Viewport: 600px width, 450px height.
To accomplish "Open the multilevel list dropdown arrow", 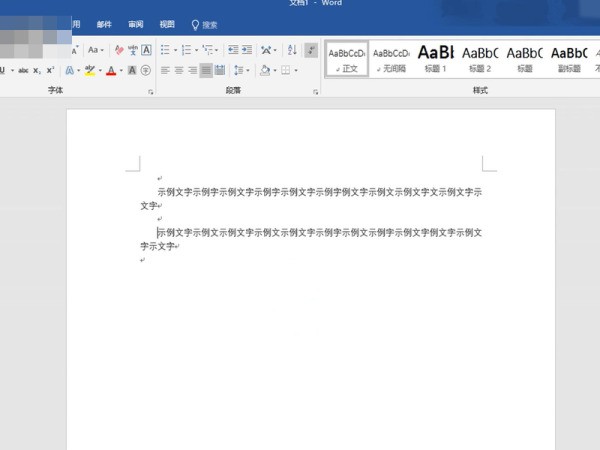I will (217, 50).
